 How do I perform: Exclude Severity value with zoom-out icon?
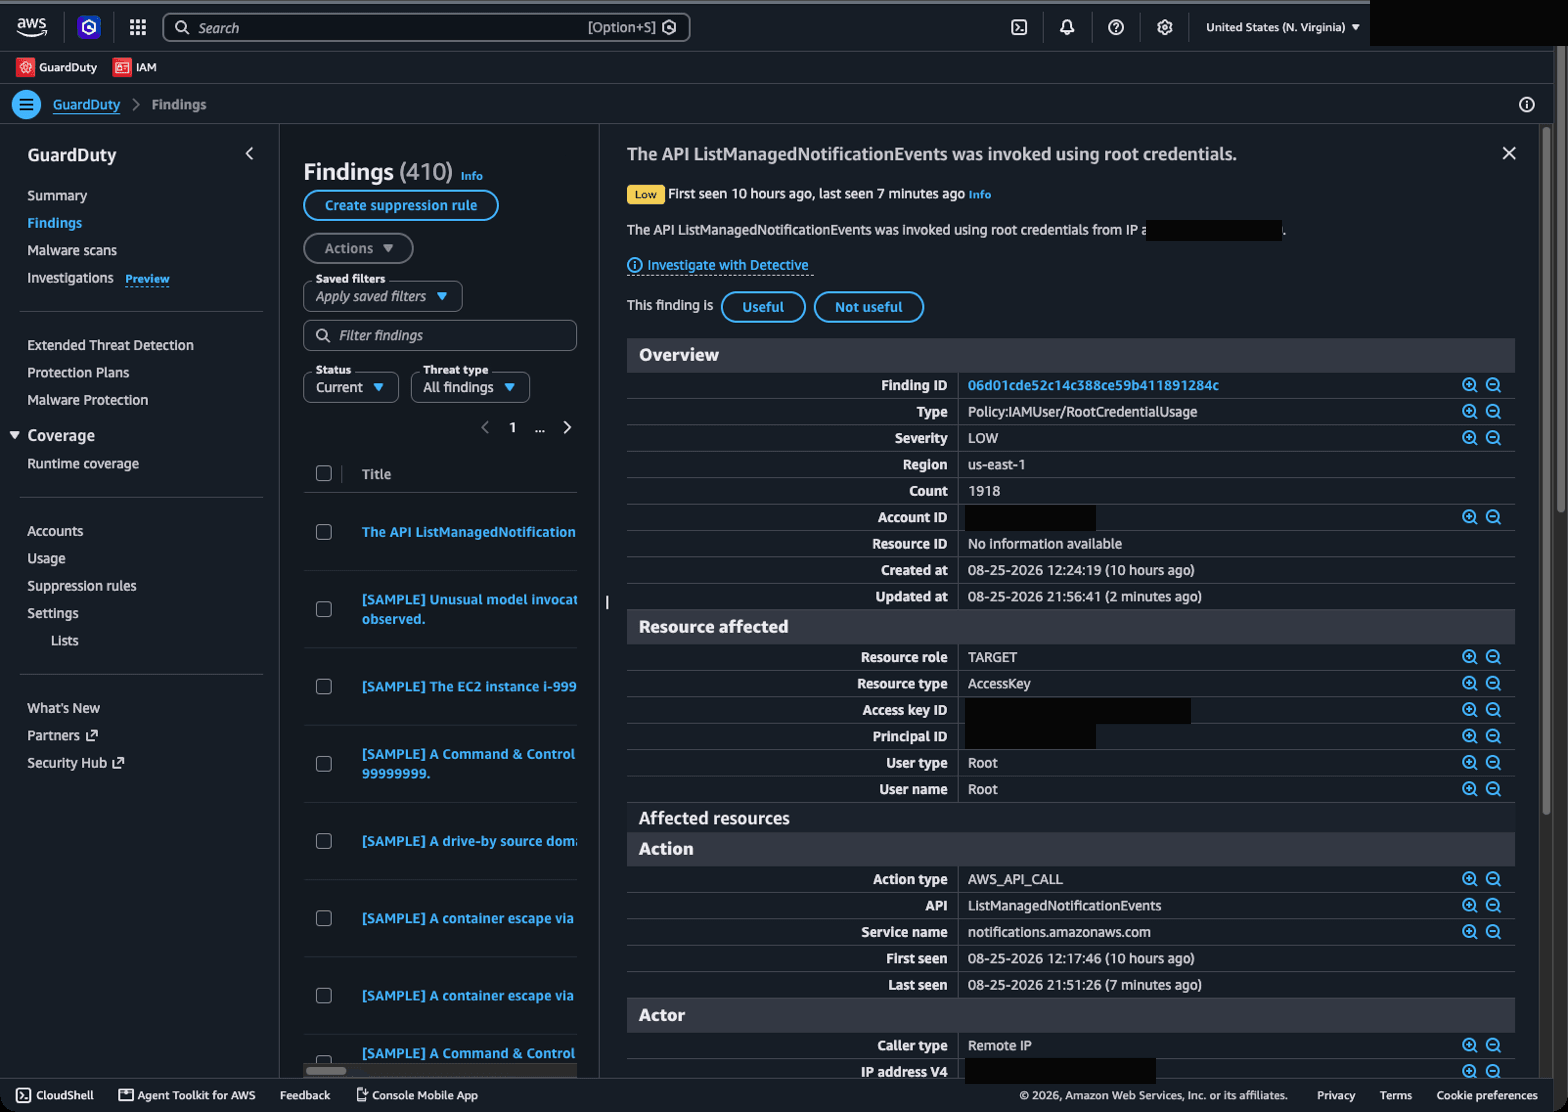[x=1493, y=438]
